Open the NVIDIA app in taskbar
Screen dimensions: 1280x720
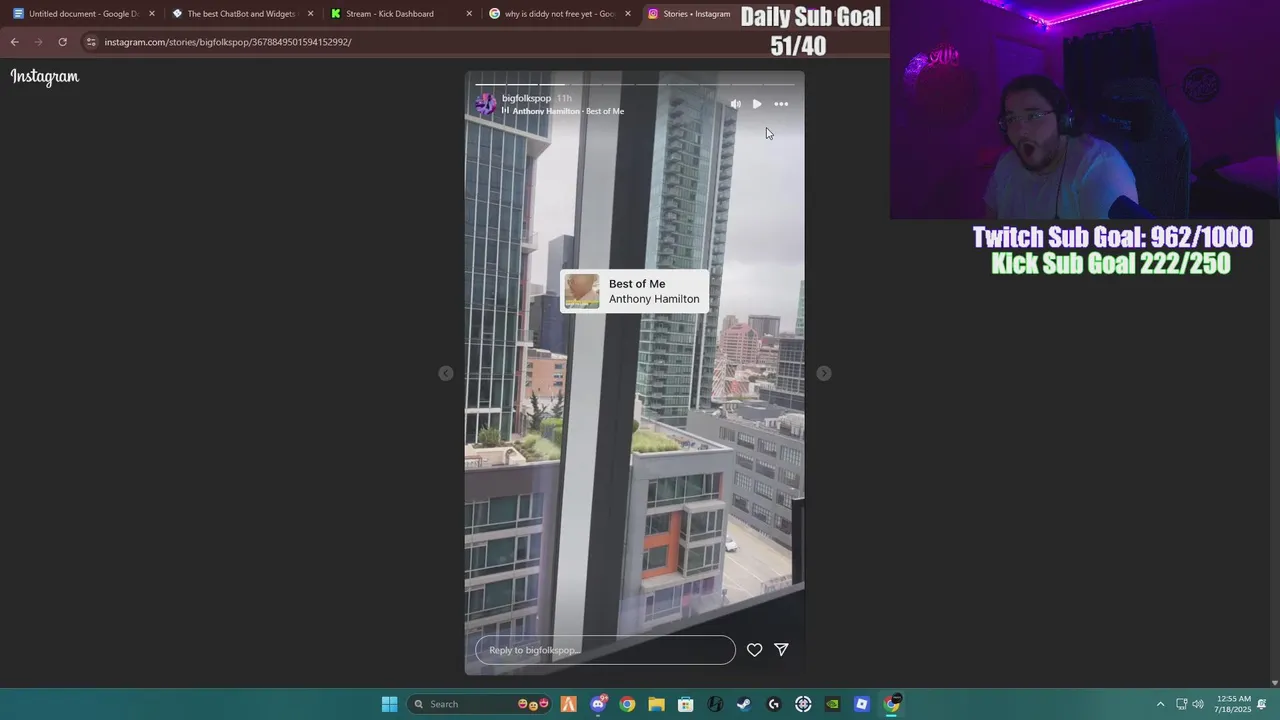tap(832, 704)
